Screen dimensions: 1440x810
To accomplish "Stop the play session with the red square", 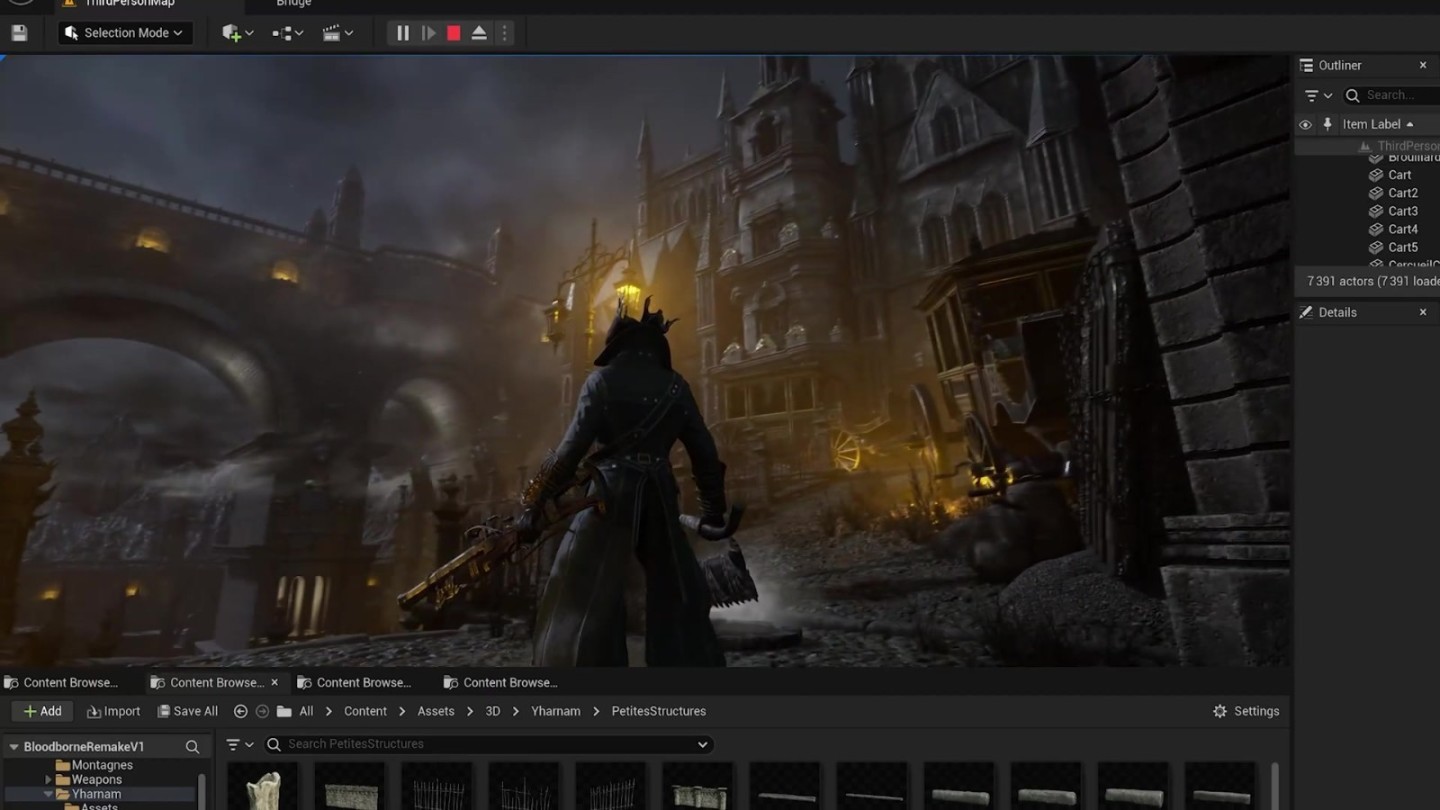I will tap(454, 33).
